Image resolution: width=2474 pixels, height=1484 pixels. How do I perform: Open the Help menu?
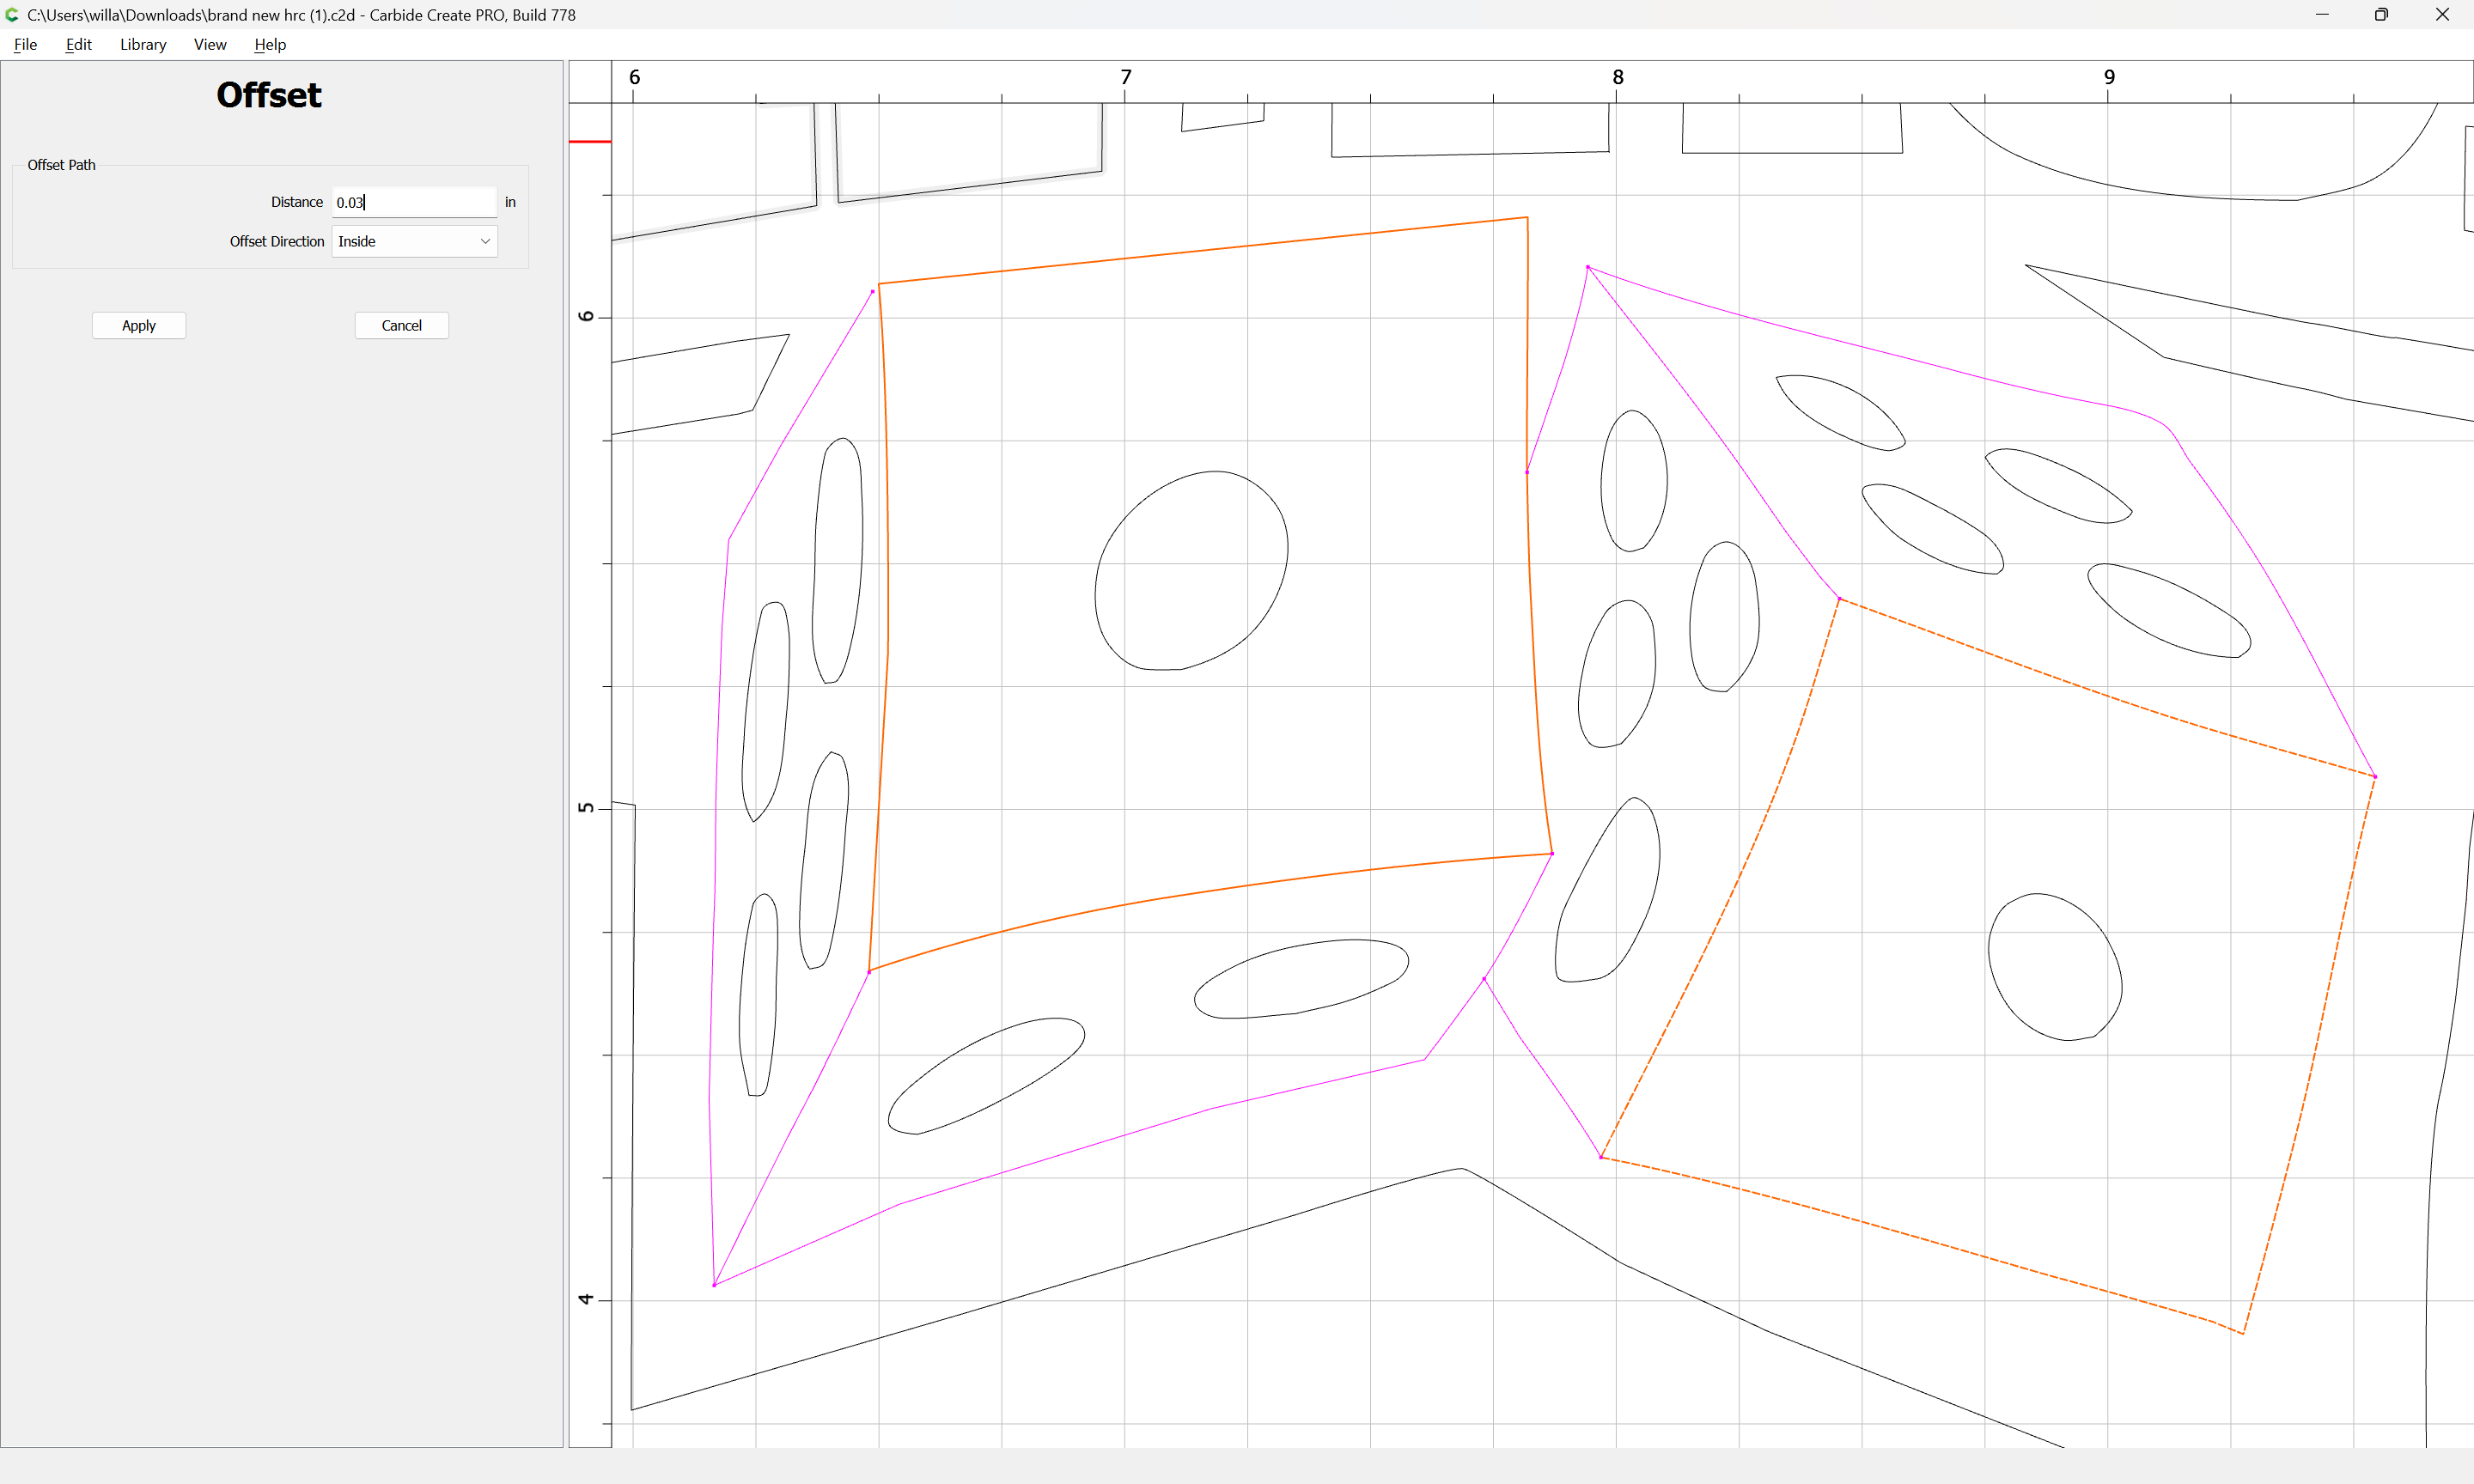click(270, 44)
